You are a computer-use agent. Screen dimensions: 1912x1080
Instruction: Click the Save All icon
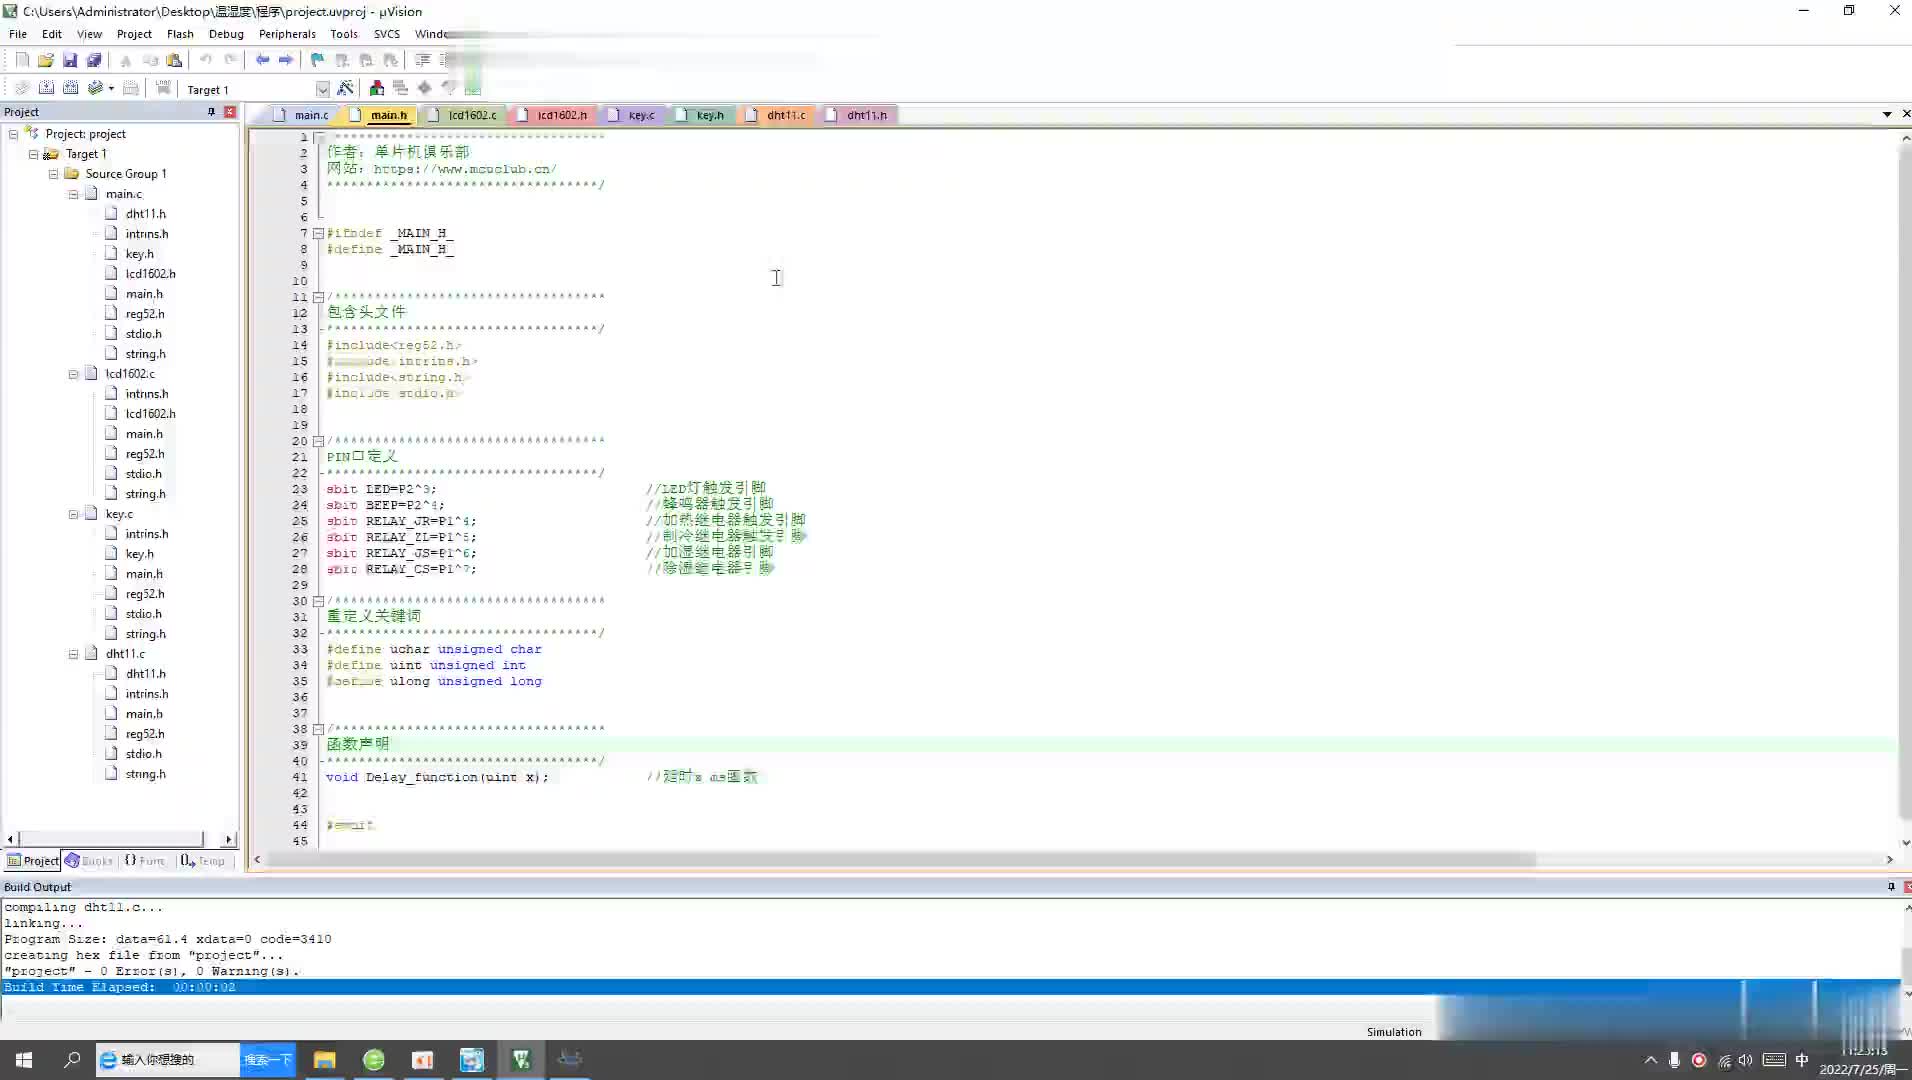(94, 60)
